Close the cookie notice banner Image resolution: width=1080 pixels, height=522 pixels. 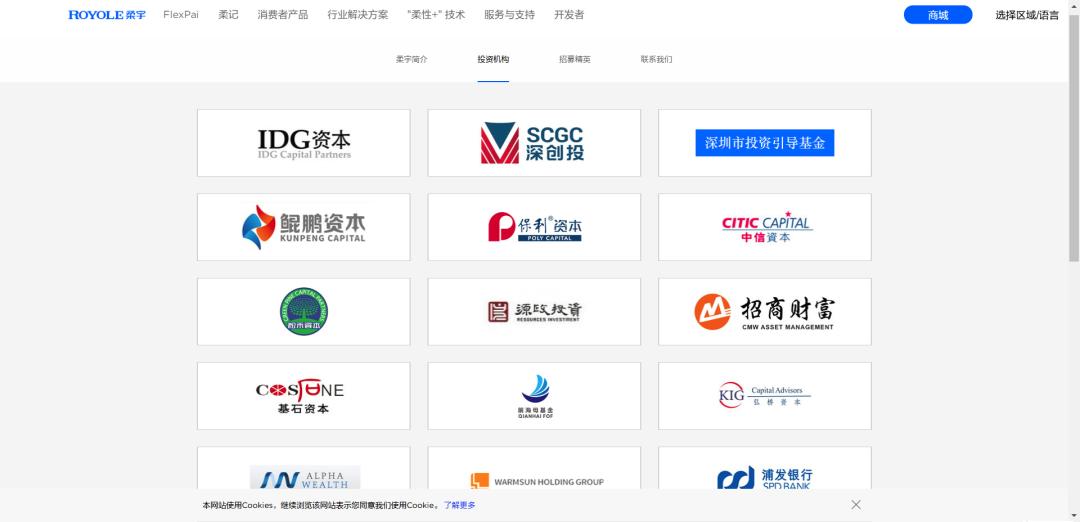[x=855, y=505]
